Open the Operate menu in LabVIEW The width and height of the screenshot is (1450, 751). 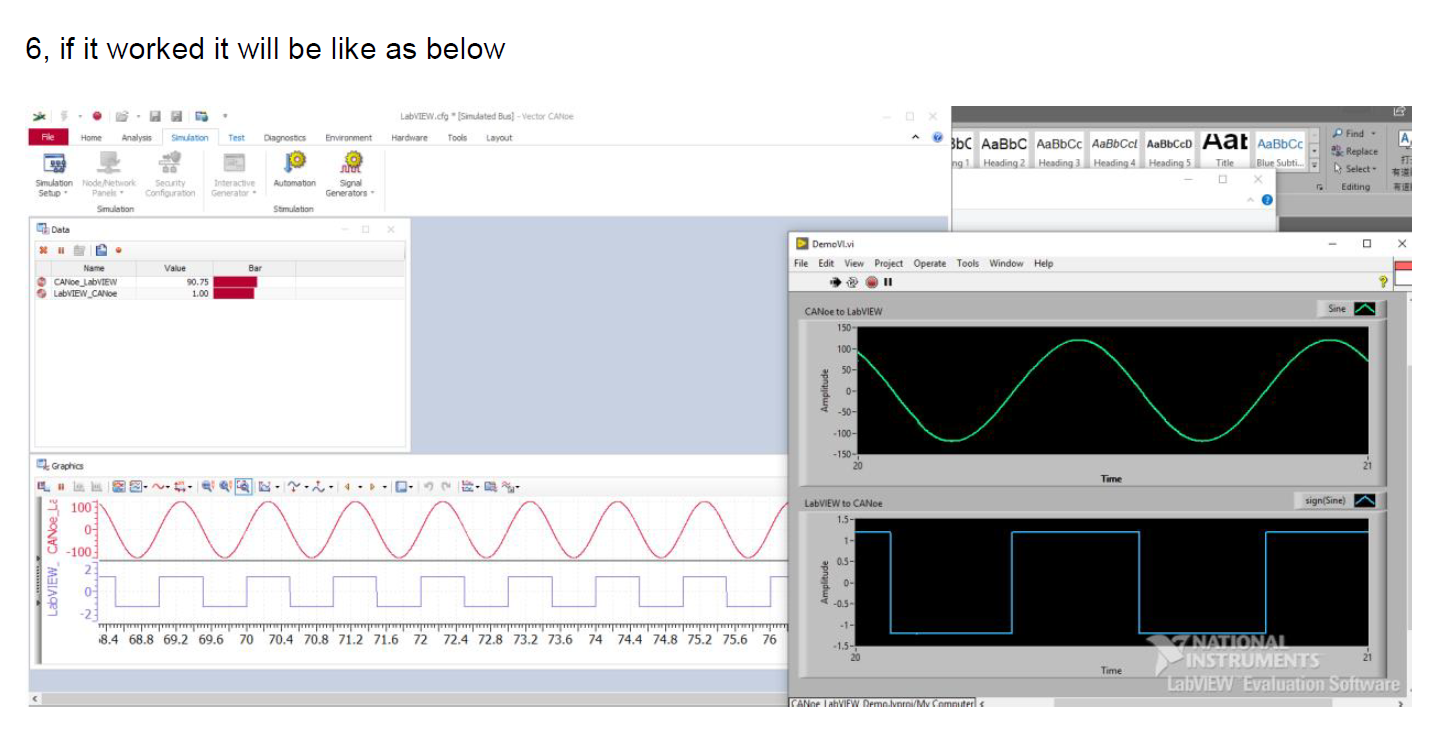929,263
